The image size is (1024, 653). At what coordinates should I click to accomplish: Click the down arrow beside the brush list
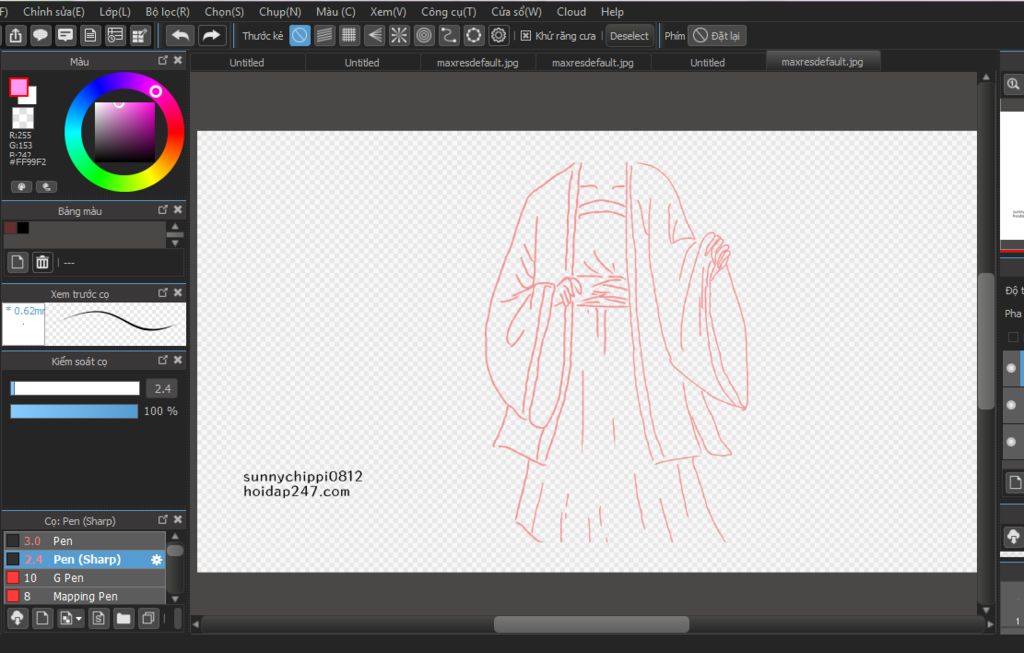click(175, 598)
